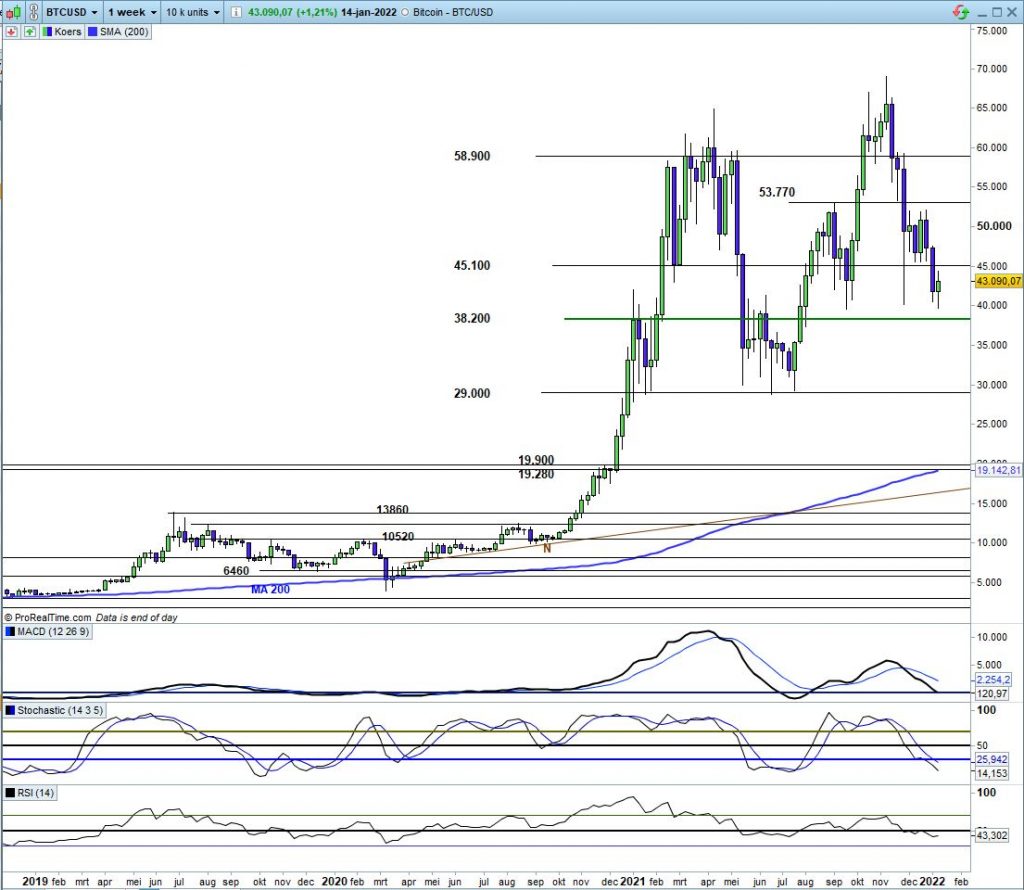Open the 1 week timeframe dropdown

132,12
